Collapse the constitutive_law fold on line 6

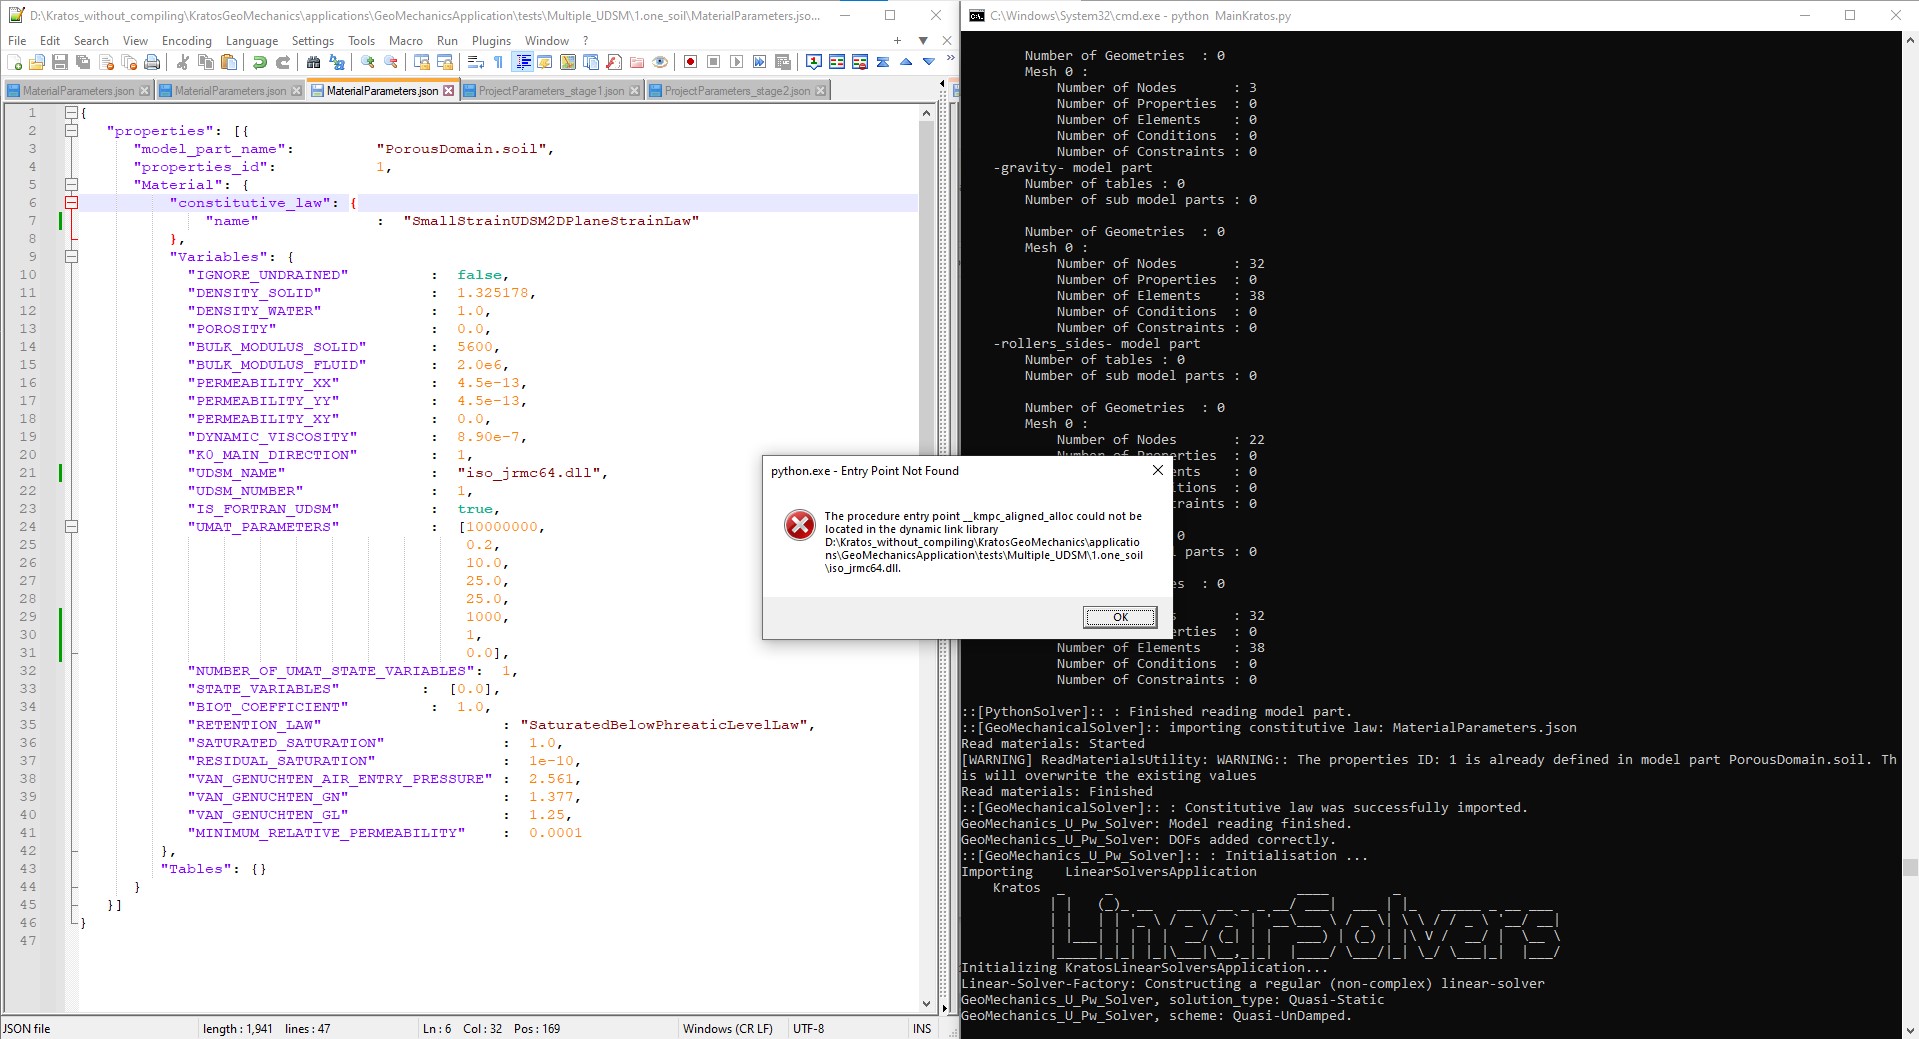pos(71,202)
